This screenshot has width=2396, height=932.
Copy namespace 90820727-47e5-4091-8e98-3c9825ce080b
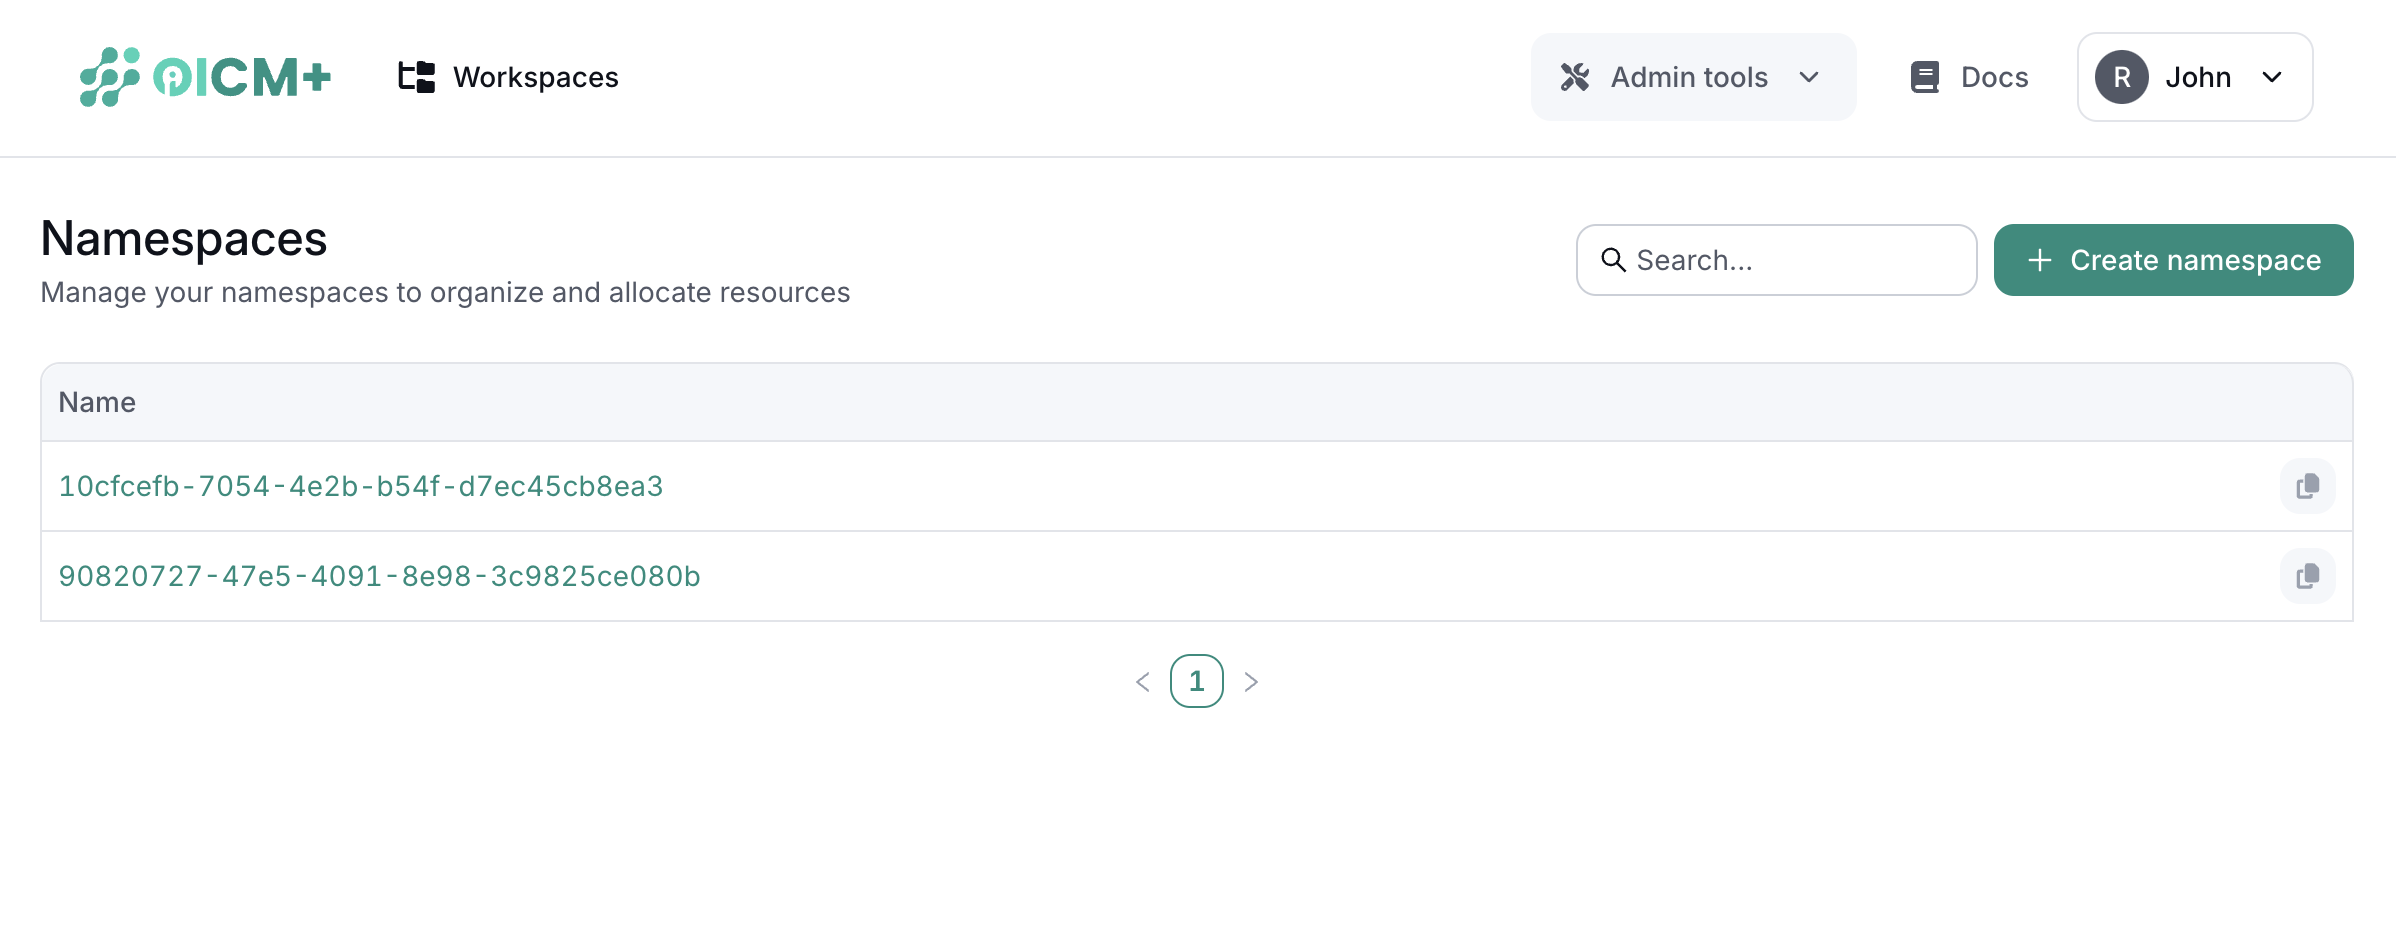coord(2307,576)
